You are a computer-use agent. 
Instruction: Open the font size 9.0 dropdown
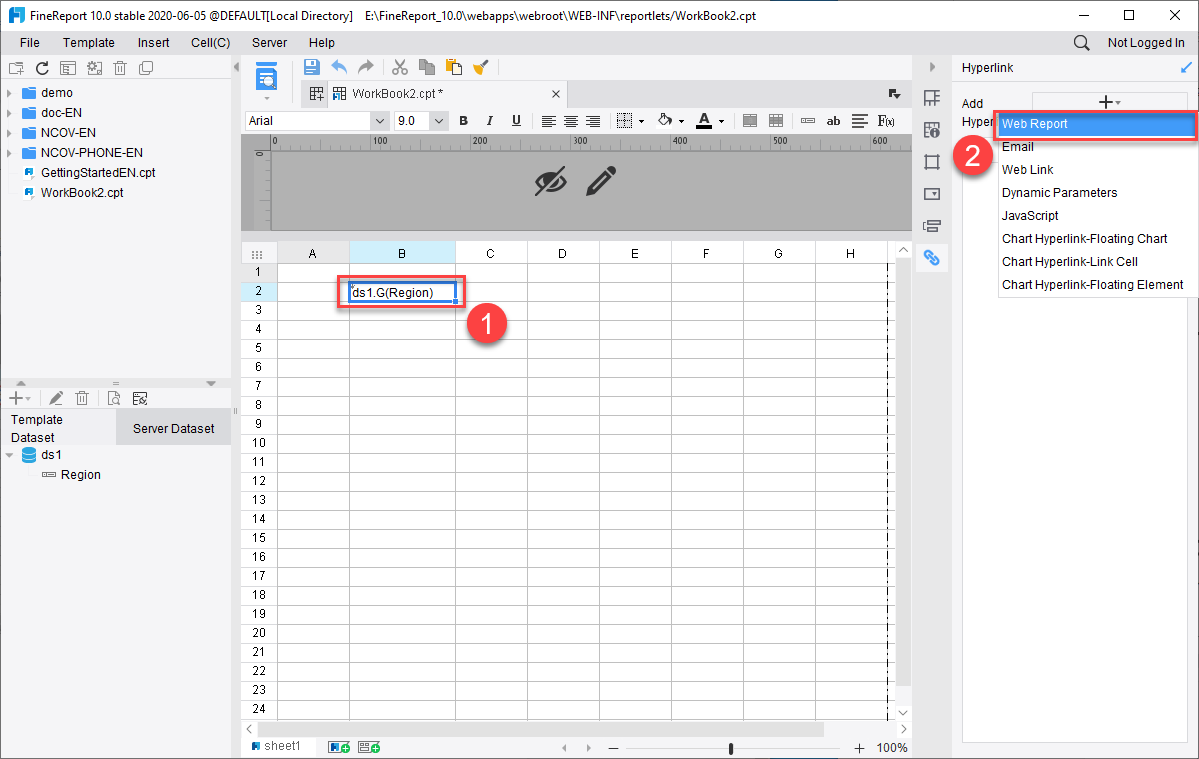point(438,120)
